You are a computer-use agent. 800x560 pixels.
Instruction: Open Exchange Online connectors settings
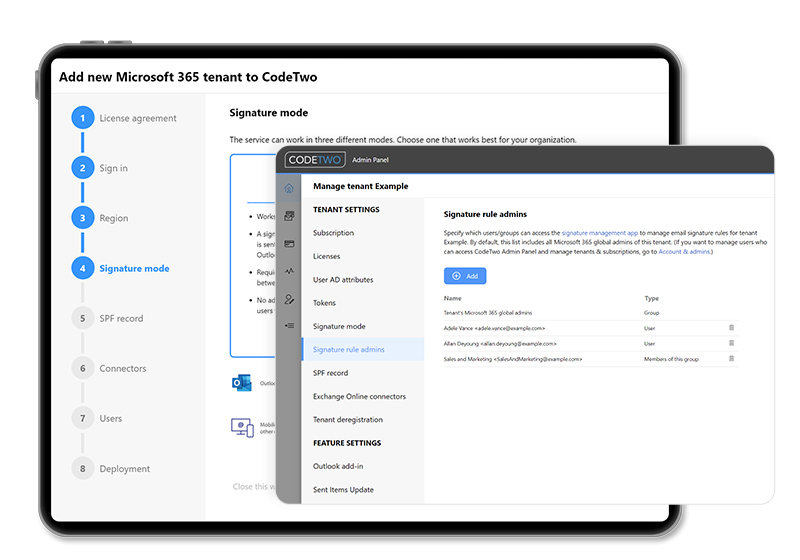tap(359, 396)
